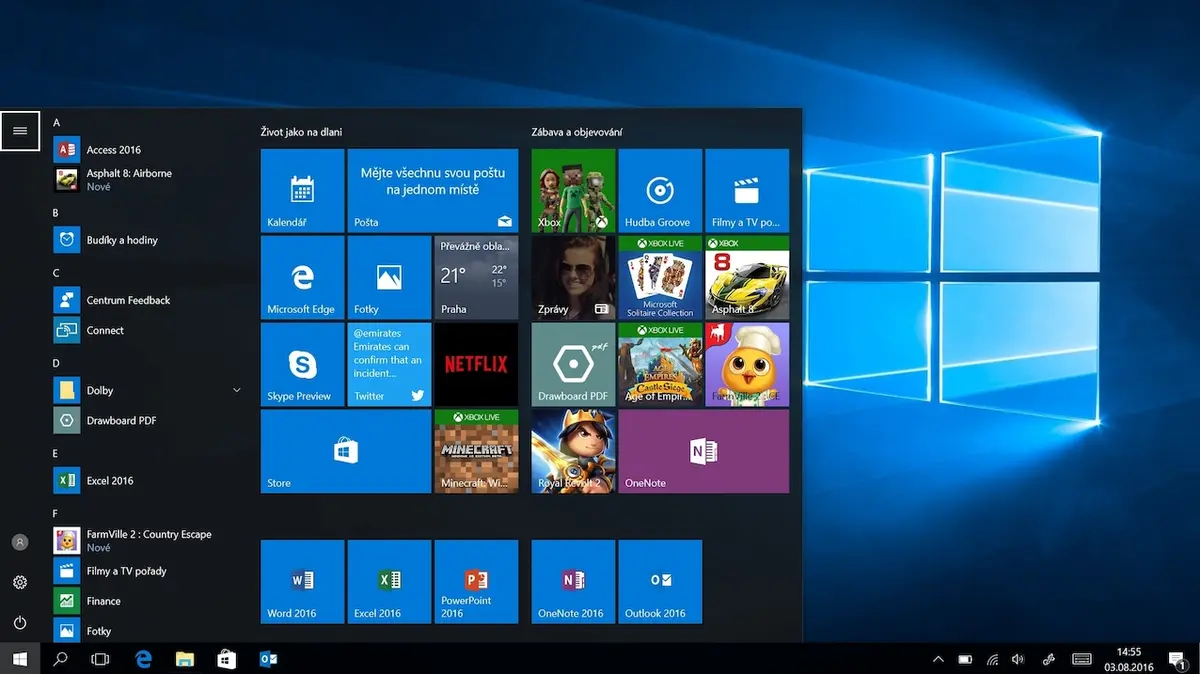Click the Život jako na dlani group title
The image size is (1200, 674).
301,132
